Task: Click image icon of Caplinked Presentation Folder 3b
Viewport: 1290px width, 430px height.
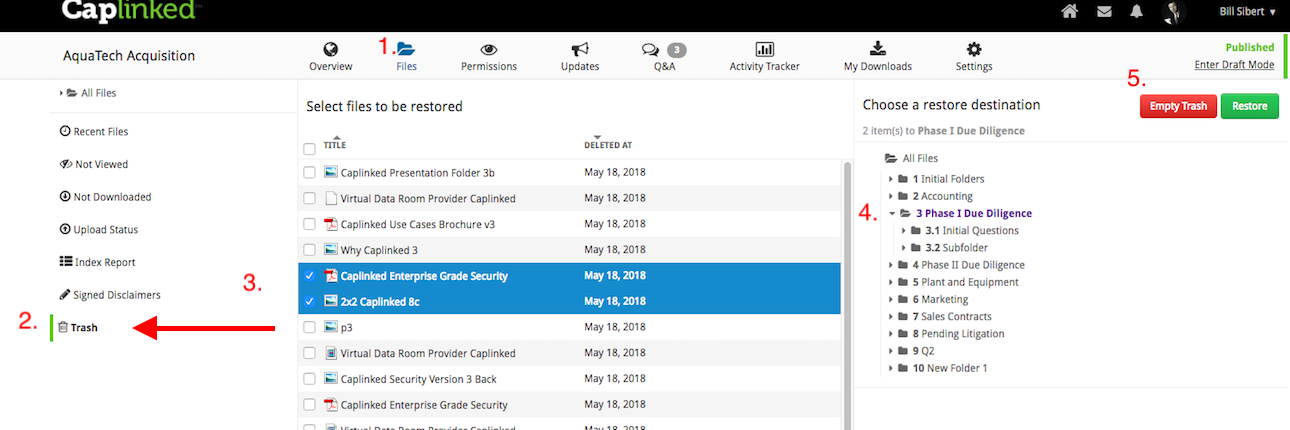Action: tap(331, 172)
